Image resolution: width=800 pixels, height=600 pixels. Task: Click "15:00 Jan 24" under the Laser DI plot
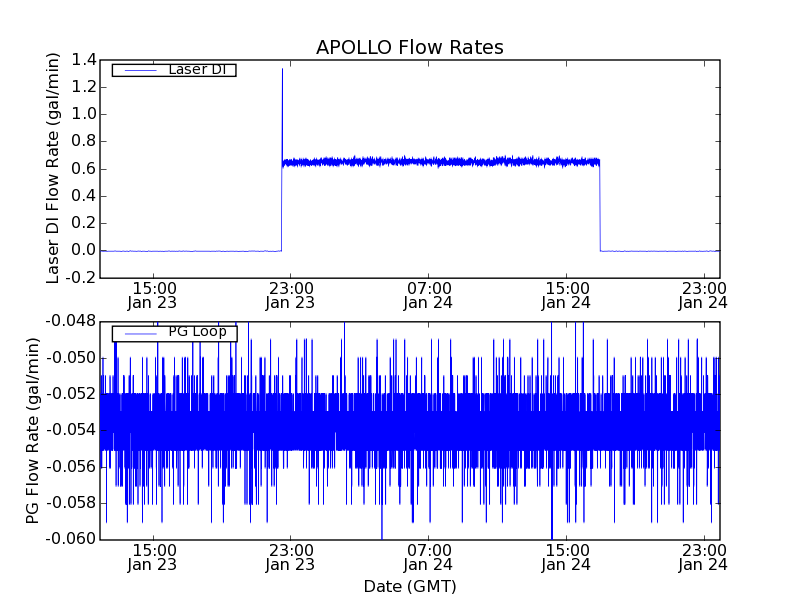pos(566,296)
